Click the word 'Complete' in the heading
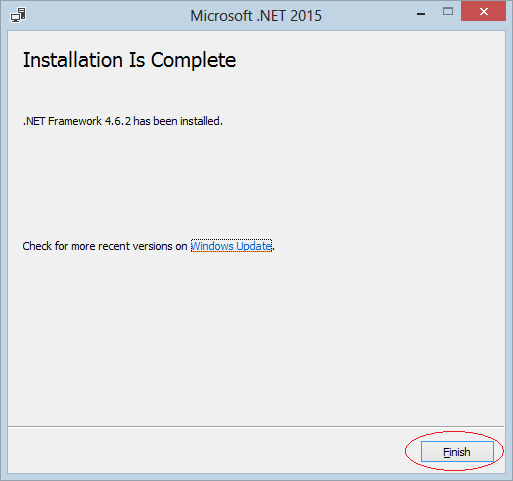Image resolution: width=513 pixels, height=481 pixels. click(x=193, y=61)
